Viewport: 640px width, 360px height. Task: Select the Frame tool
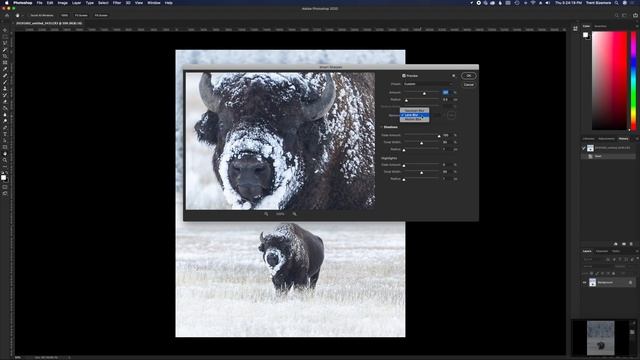pos(5,63)
